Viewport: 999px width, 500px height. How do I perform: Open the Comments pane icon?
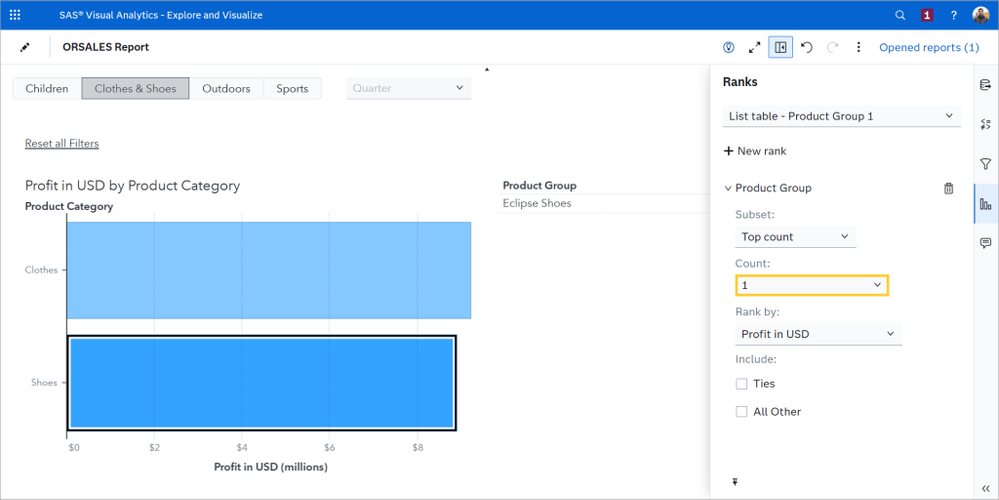click(x=985, y=243)
